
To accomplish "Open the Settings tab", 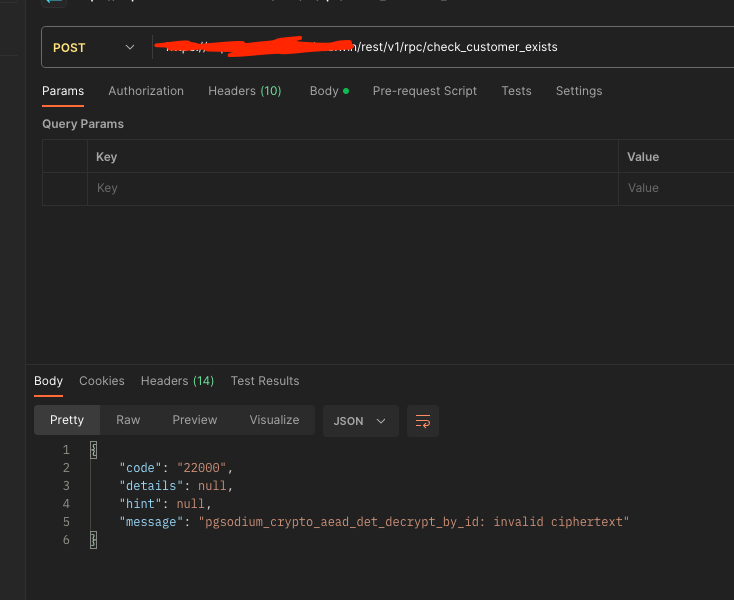I will [579, 91].
